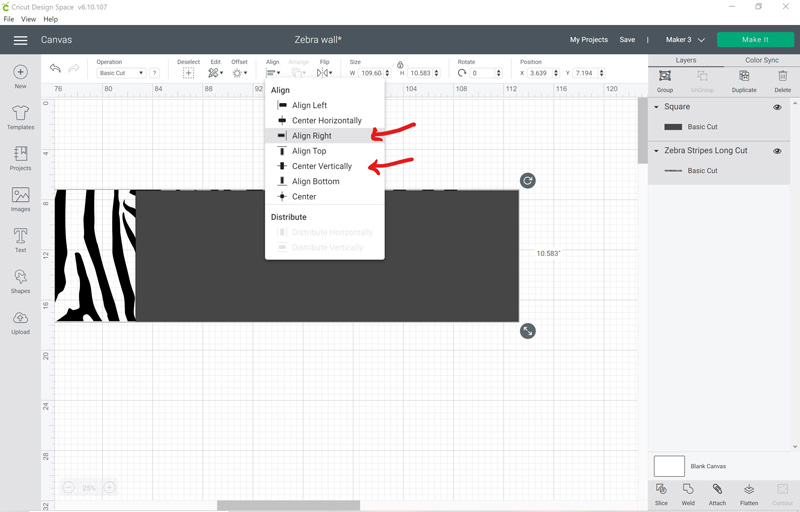Hide the Zebra Stripes Long Cut layer
Screen dimensions: 800x512
click(x=777, y=151)
